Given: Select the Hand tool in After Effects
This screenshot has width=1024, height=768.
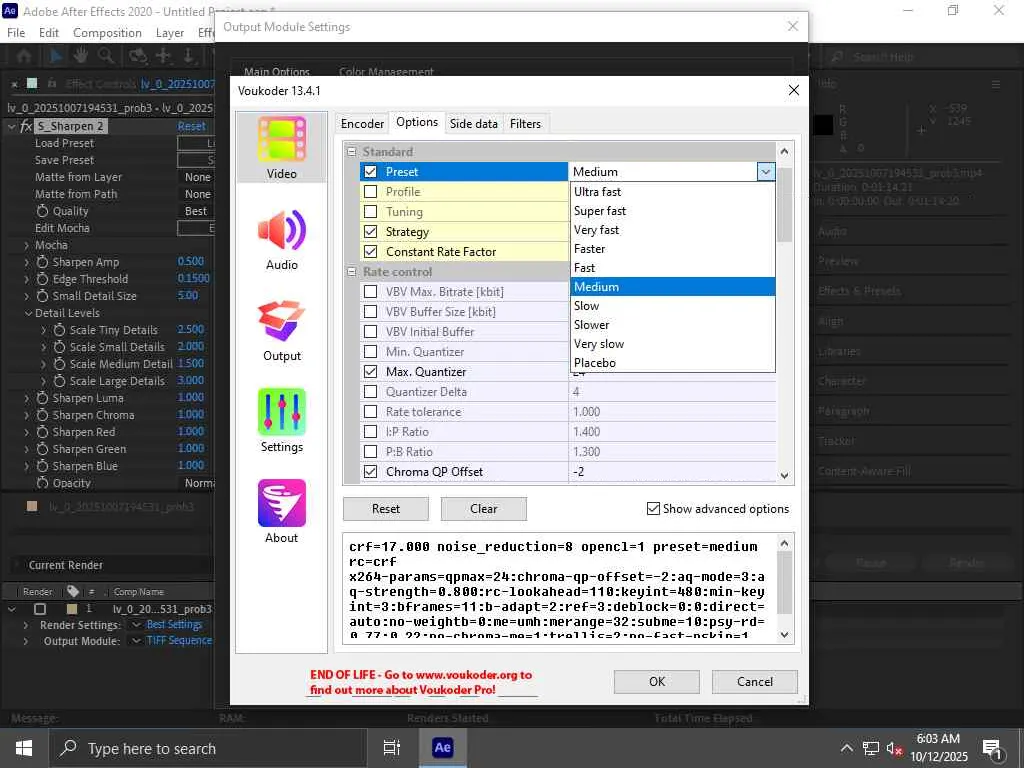Looking at the screenshot, I should [x=80, y=56].
